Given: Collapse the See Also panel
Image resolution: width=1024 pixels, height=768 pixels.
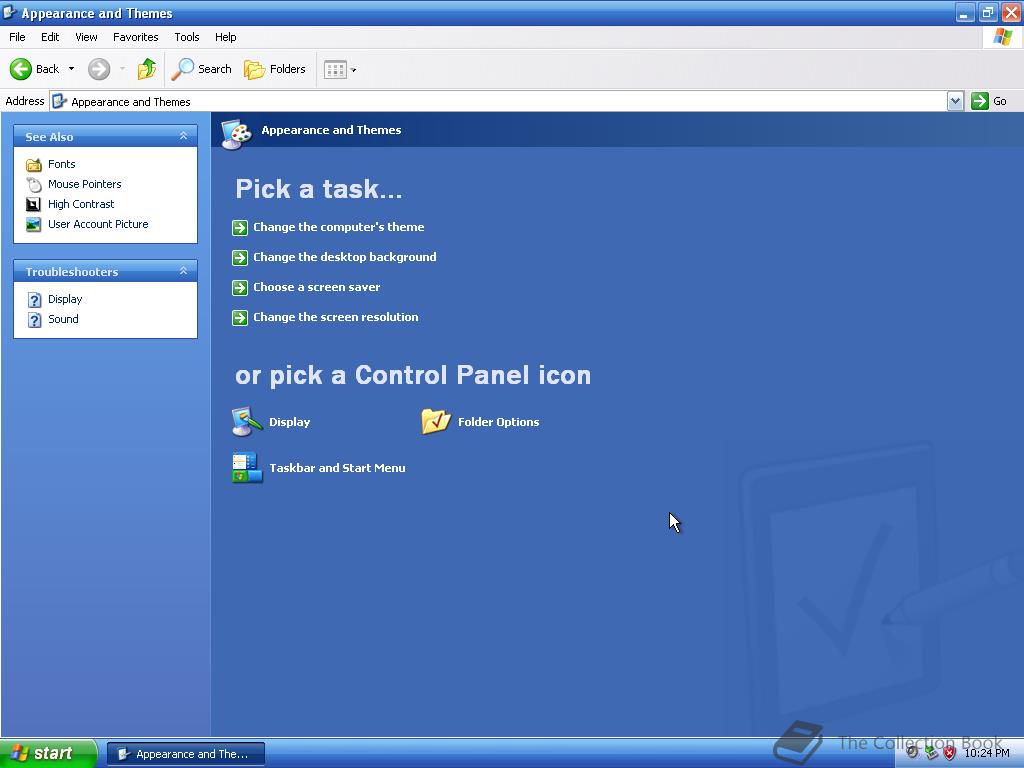Looking at the screenshot, I should (x=184, y=136).
